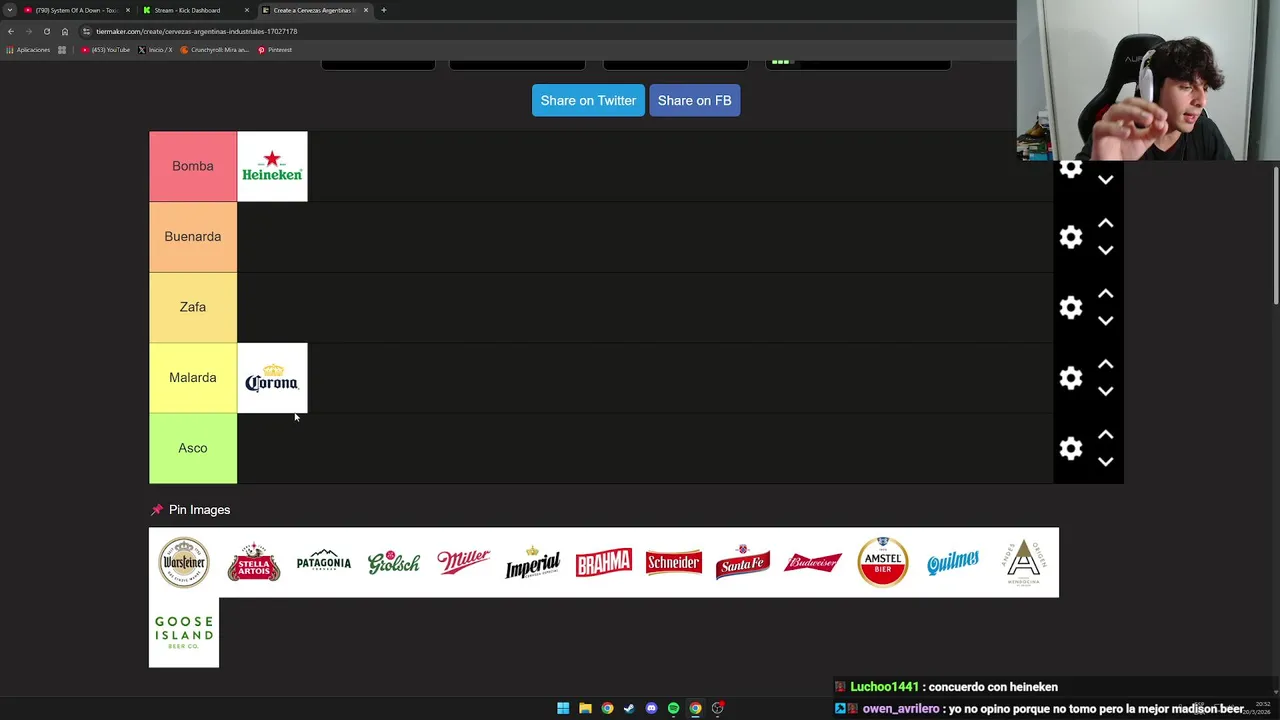Screen dimensions: 1280x720
Task: Open Discord from the taskbar
Action: 651,708
